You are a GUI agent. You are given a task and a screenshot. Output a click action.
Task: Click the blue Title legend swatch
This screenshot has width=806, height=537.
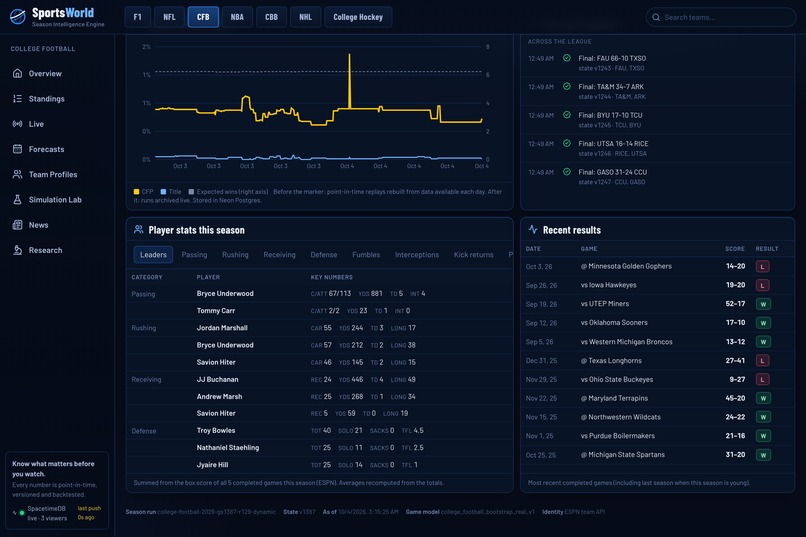(163, 192)
